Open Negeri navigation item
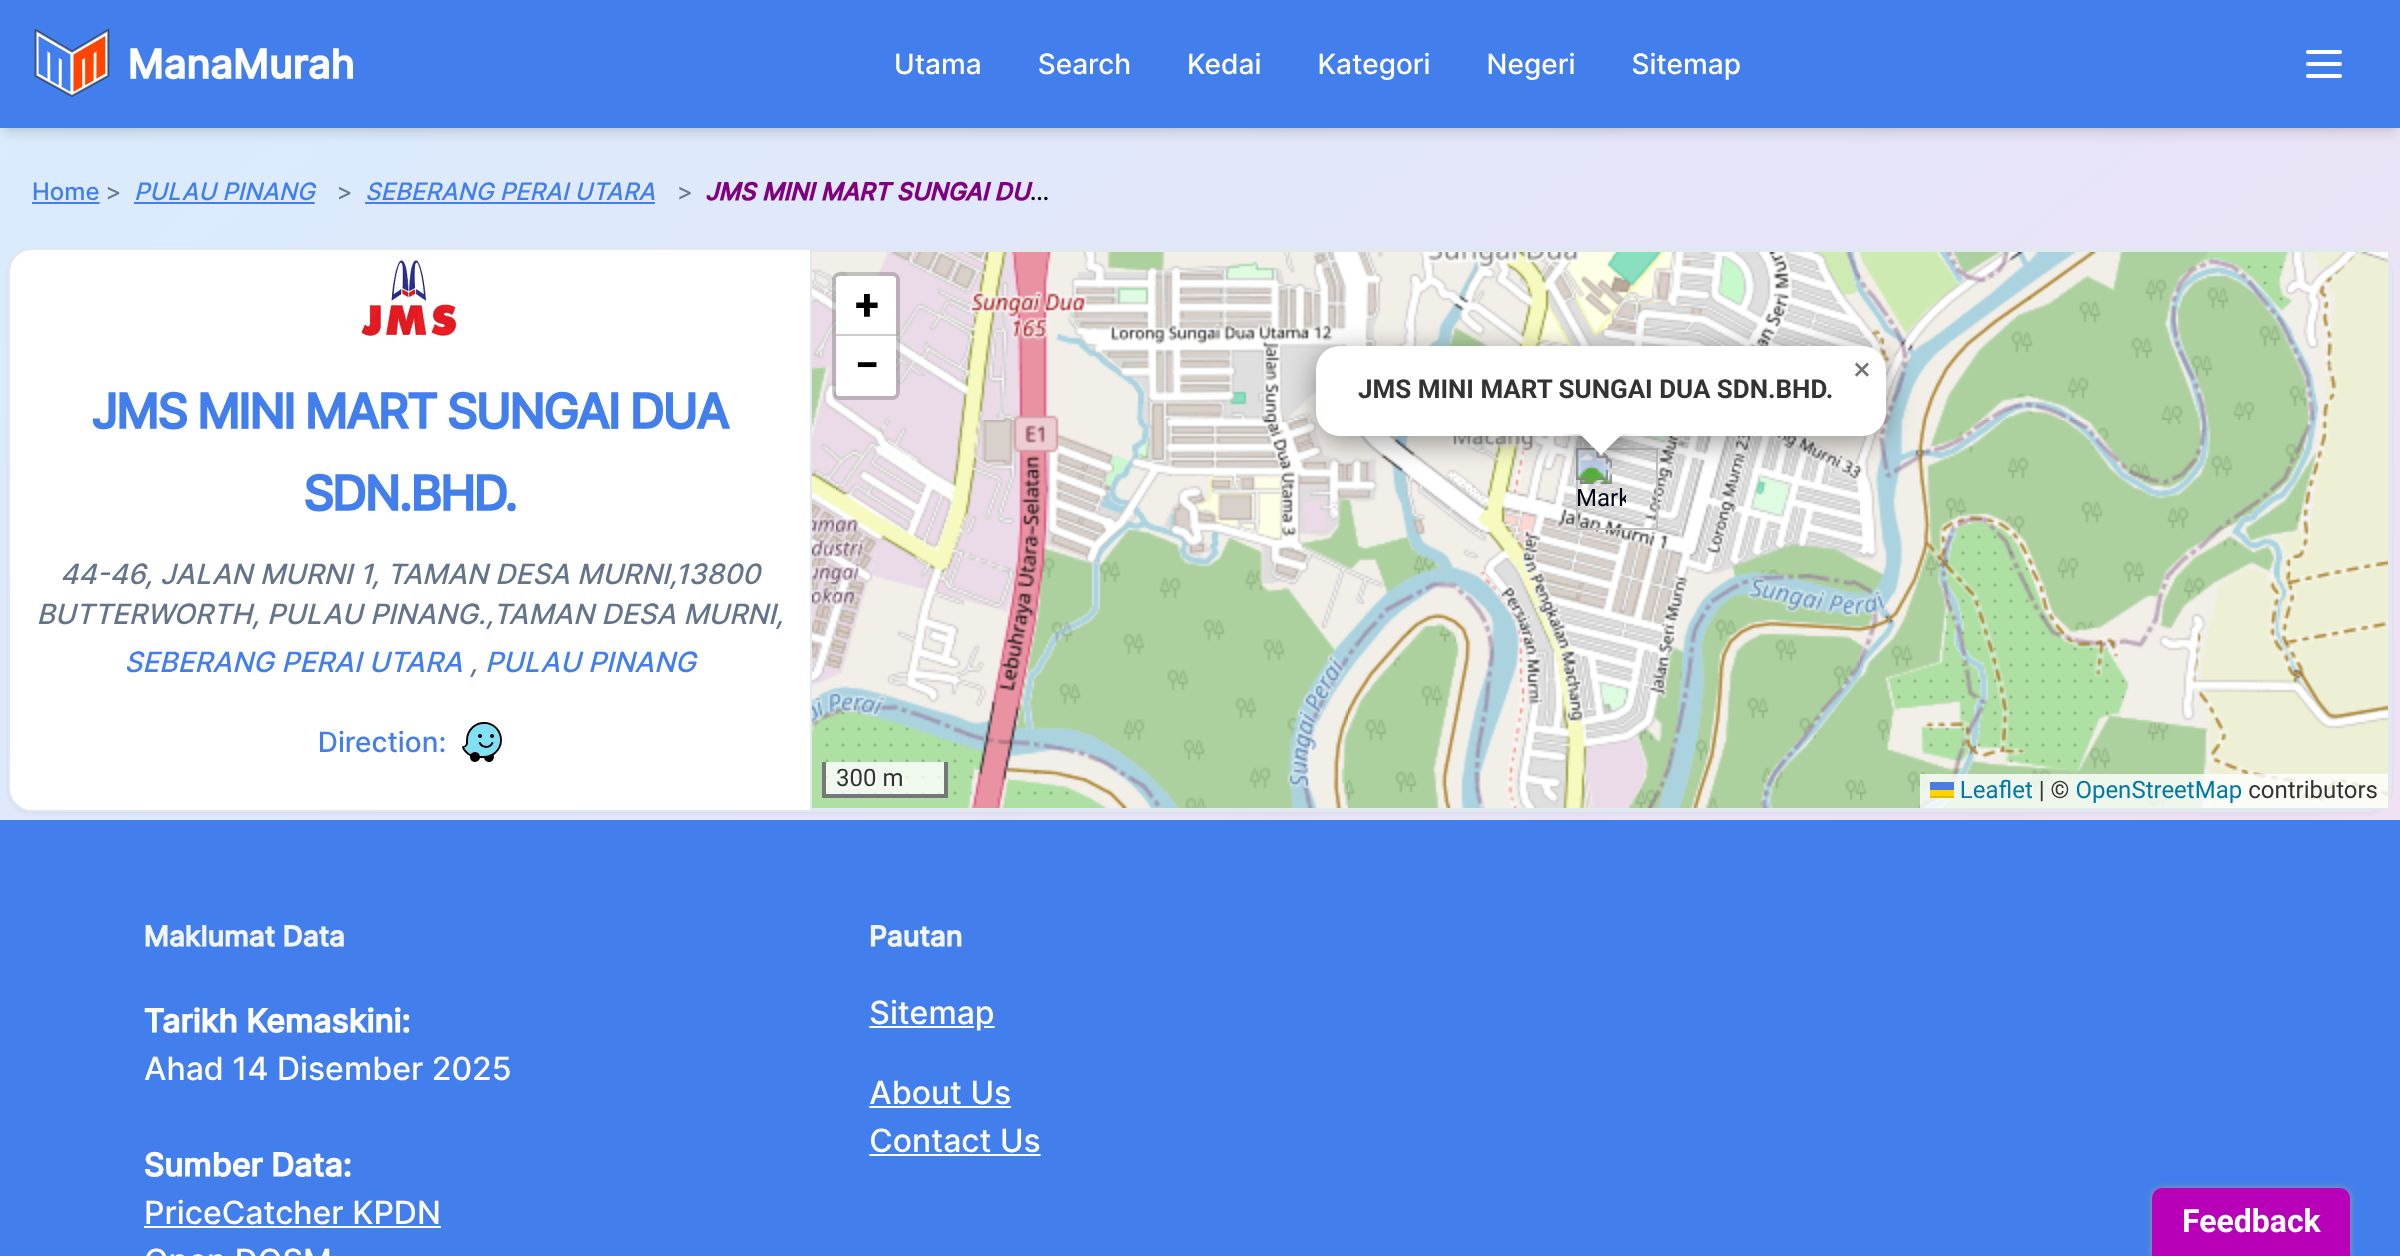The width and height of the screenshot is (2400, 1256). (1530, 64)
